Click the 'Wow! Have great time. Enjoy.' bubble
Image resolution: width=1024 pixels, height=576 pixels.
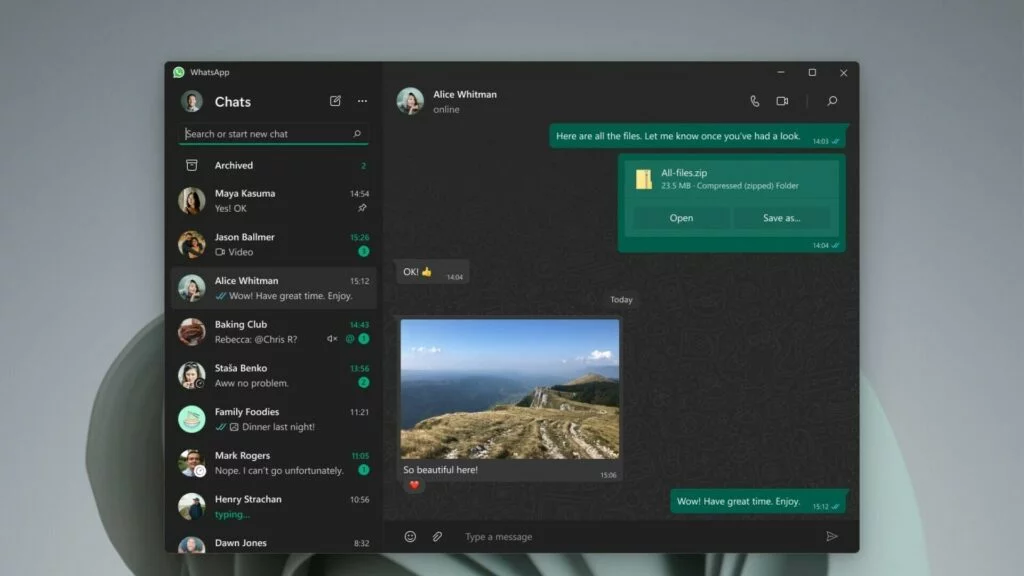(x=758, y=502)
